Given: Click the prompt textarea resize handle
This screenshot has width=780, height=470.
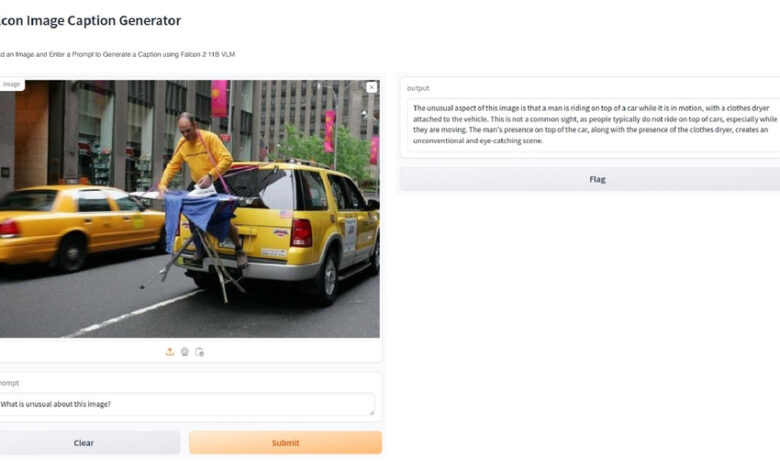Looking at the screenshot, I should point(371,412).
